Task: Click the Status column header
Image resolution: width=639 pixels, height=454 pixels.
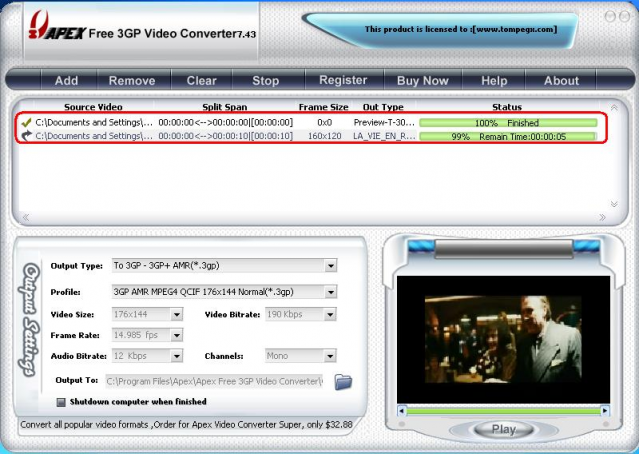Action: click(x=507, y=107)
